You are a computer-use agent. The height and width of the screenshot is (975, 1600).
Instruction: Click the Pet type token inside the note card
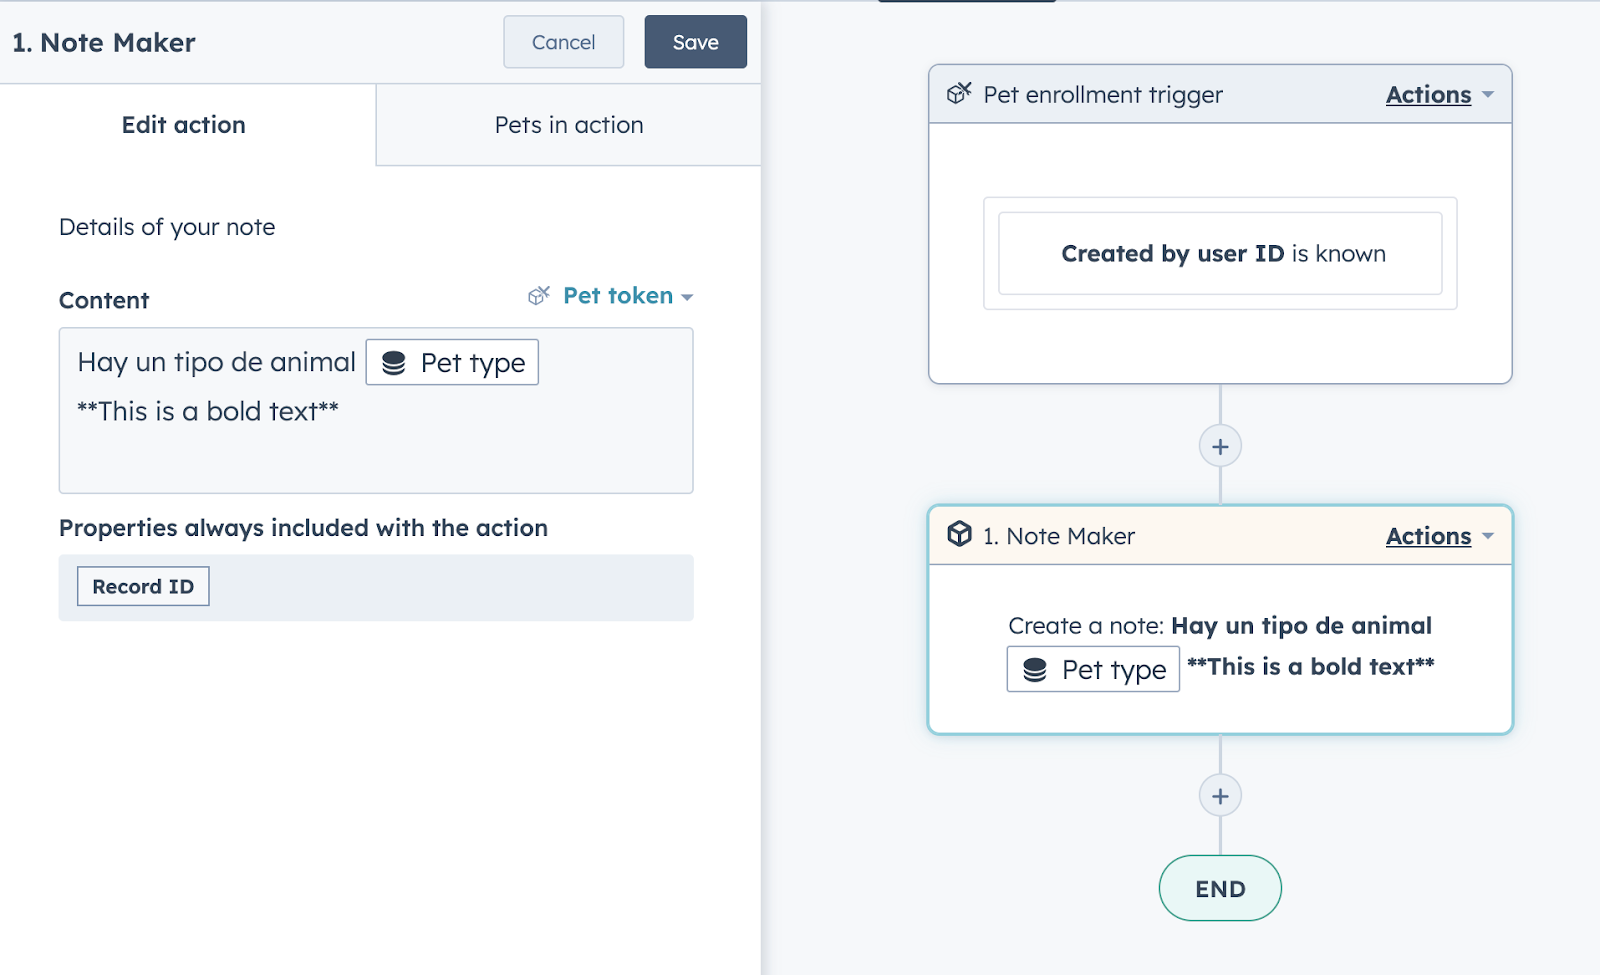(1092, 669)
